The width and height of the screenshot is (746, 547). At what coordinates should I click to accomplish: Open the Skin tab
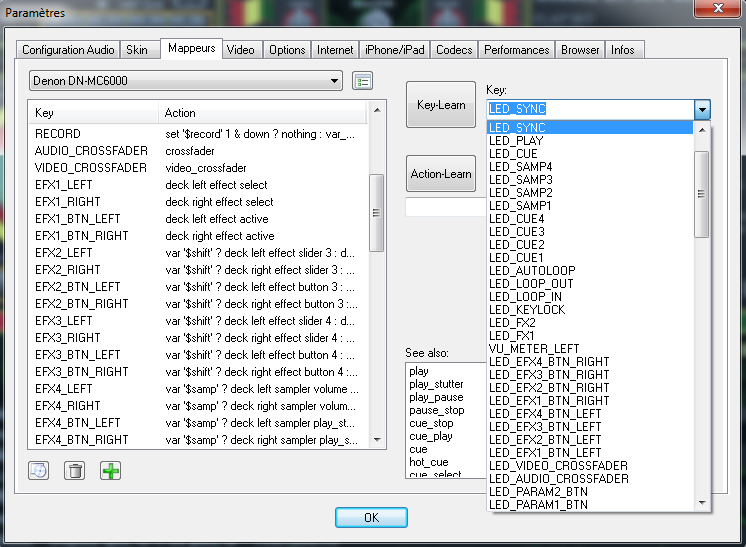(136, 50)
